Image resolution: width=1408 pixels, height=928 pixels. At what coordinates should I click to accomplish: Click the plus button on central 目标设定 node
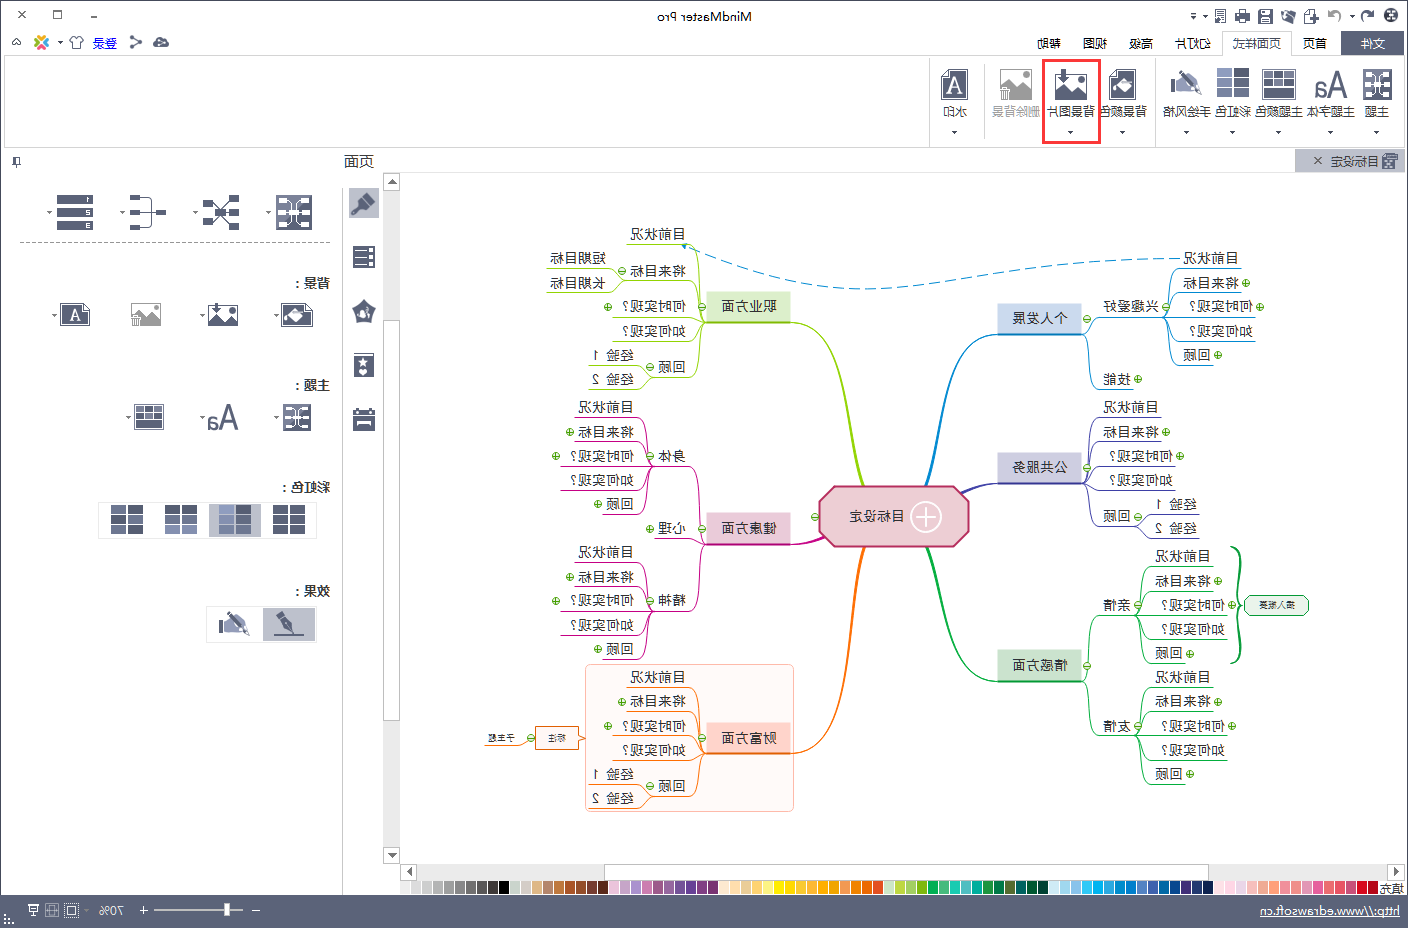927,517
